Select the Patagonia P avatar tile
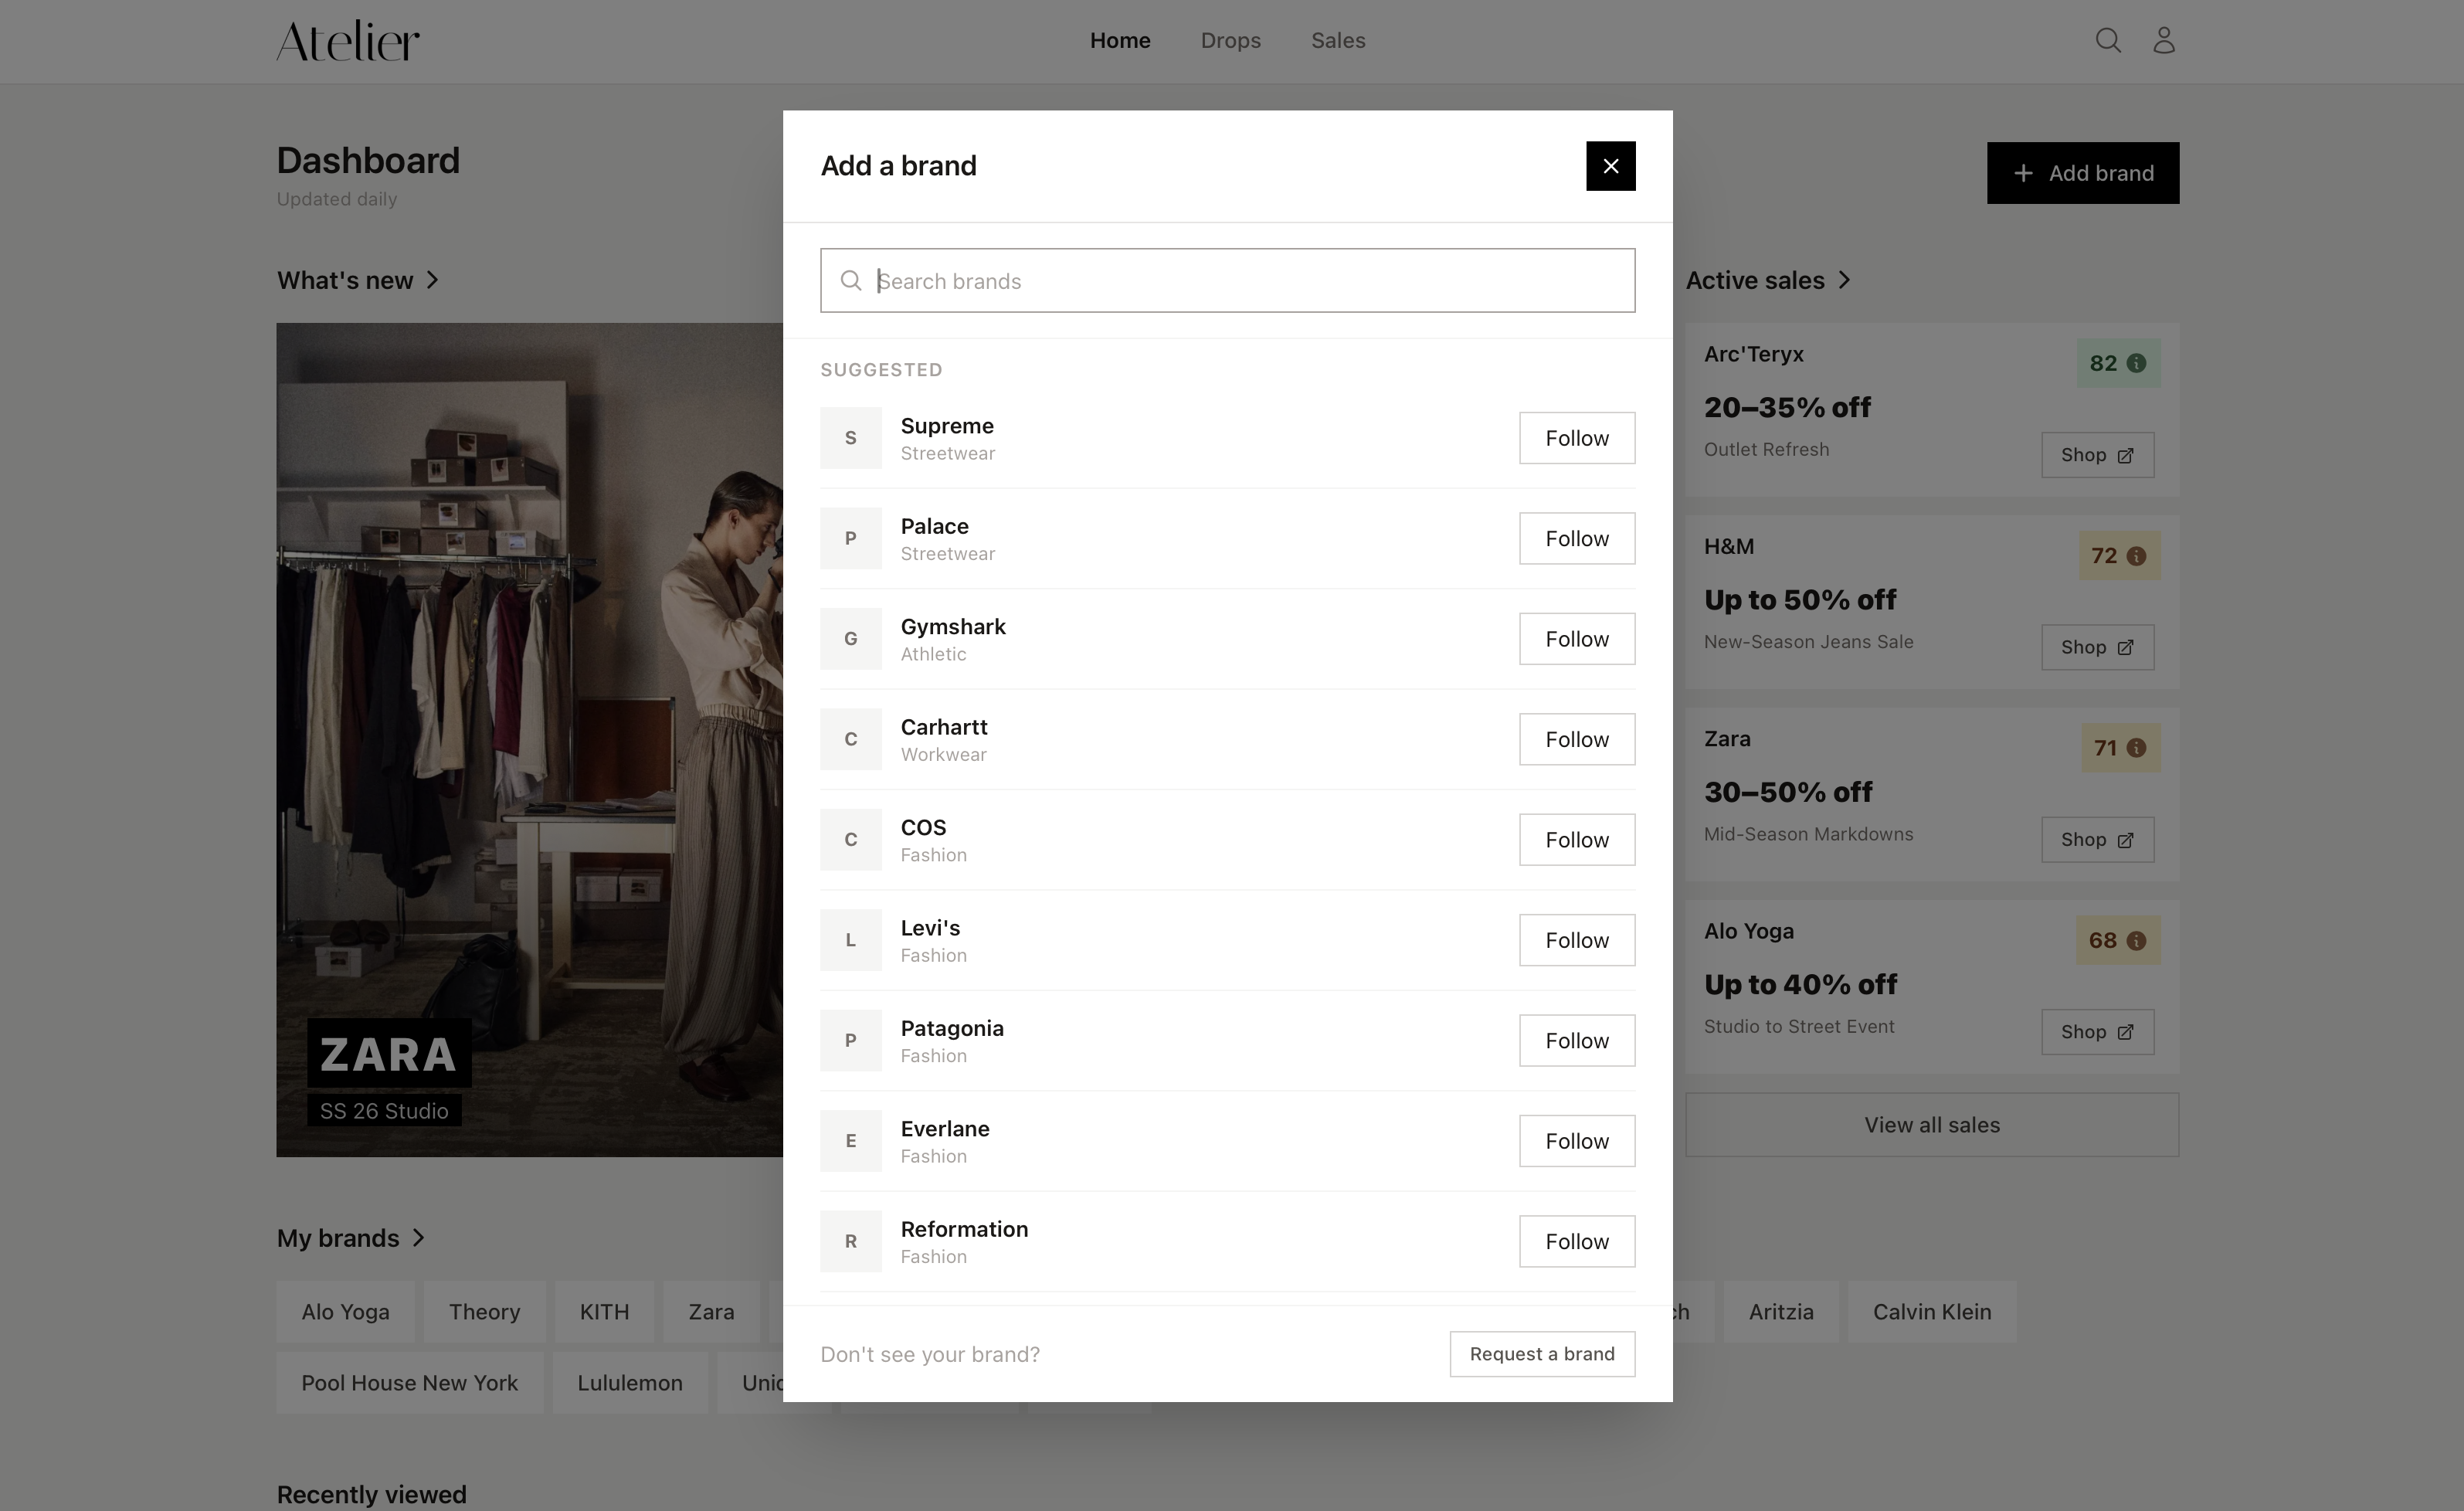The image size is (2464, 1511). 851,1041
